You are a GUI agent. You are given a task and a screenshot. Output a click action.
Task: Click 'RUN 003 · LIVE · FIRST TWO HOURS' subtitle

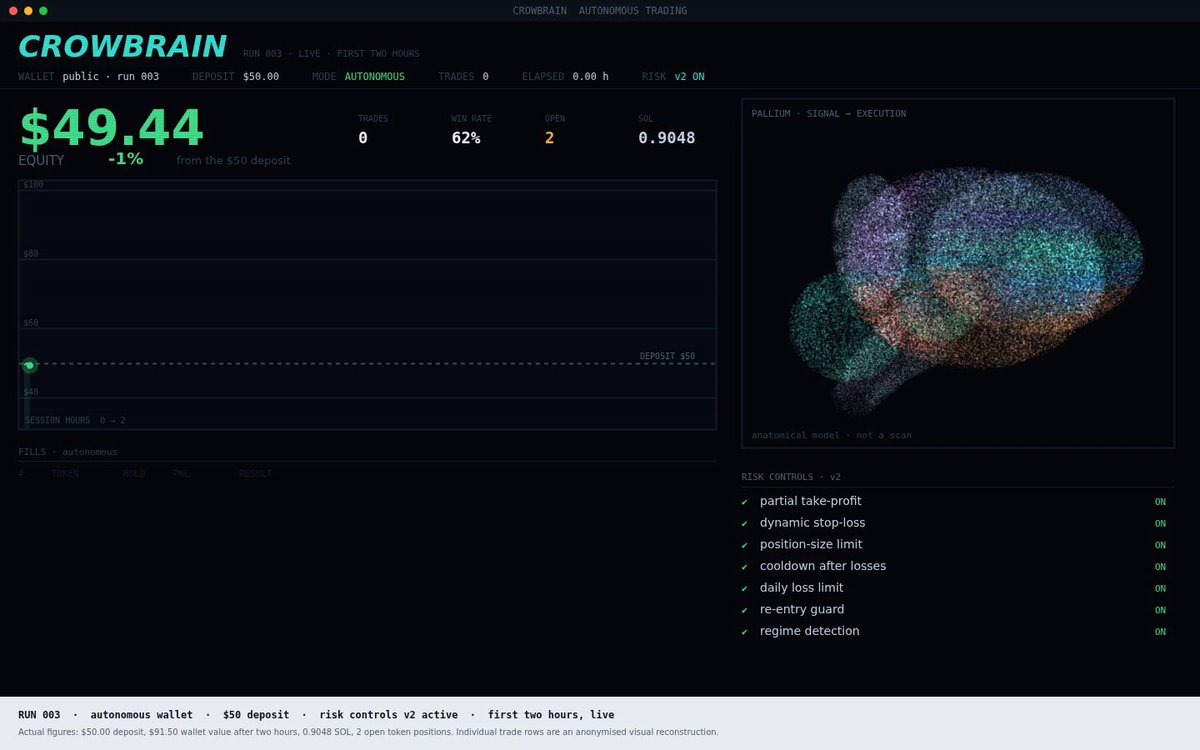tap(331, 54)
